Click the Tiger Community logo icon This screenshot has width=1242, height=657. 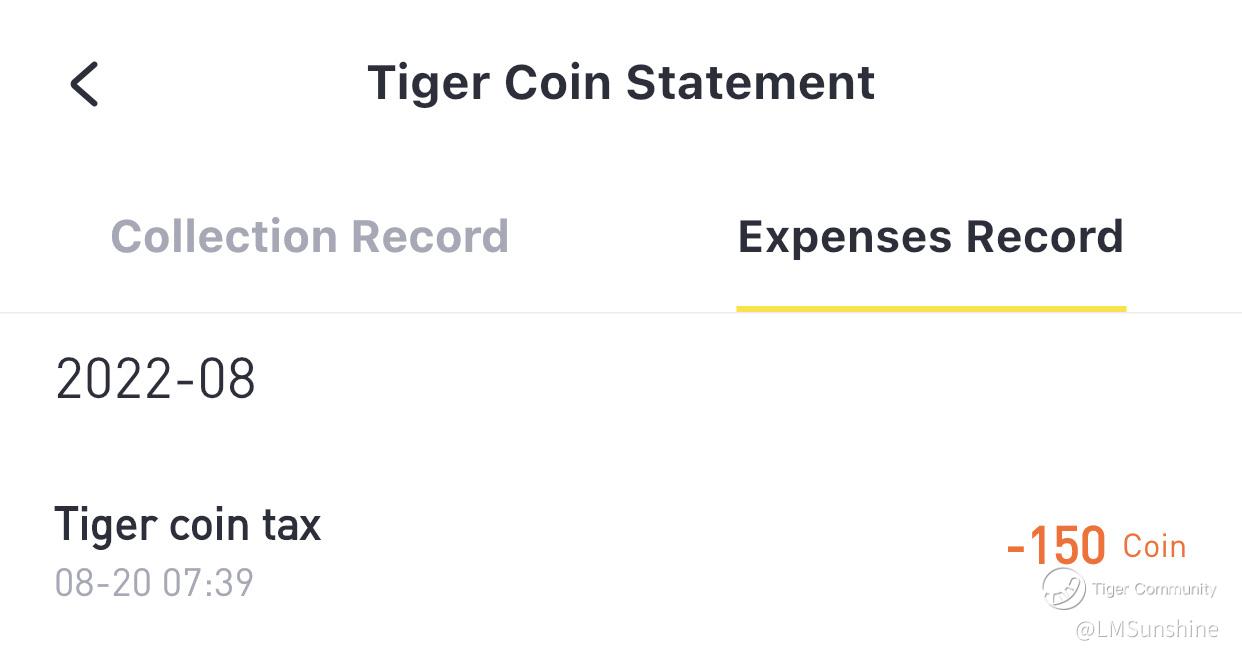[x=1063, y=589]
